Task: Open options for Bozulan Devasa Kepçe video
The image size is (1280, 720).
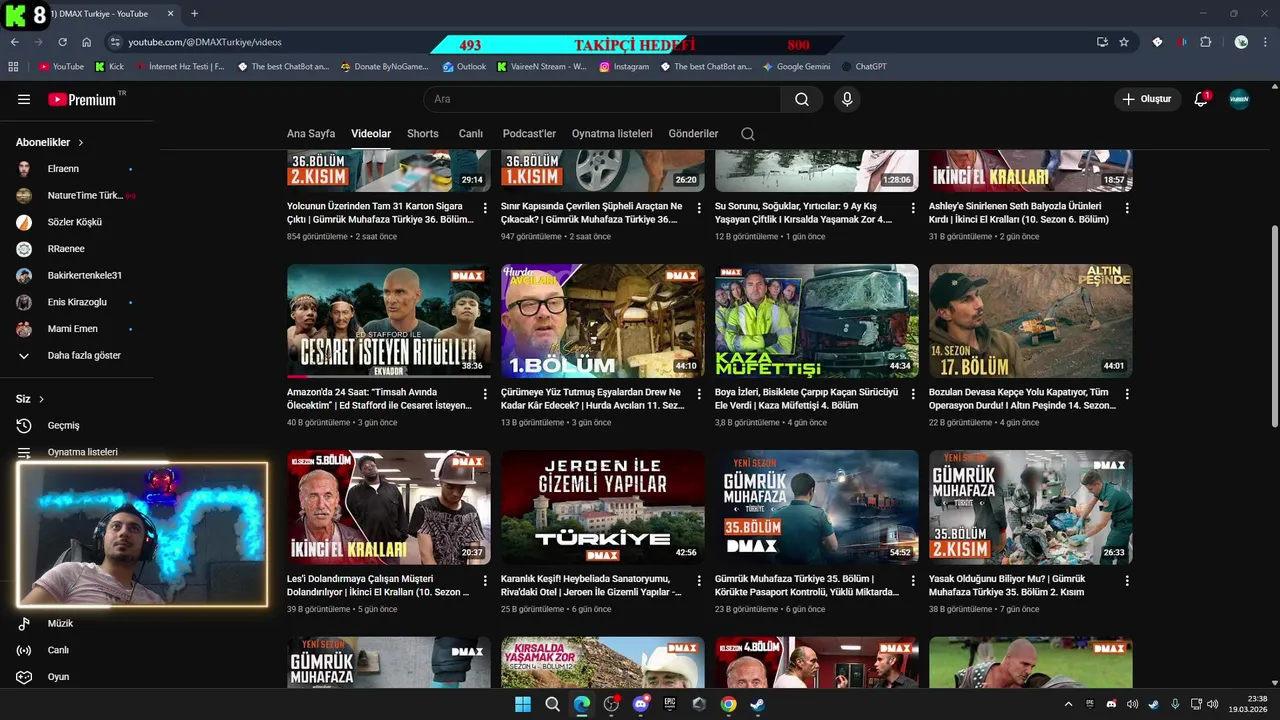Action: pos(1127,394)
